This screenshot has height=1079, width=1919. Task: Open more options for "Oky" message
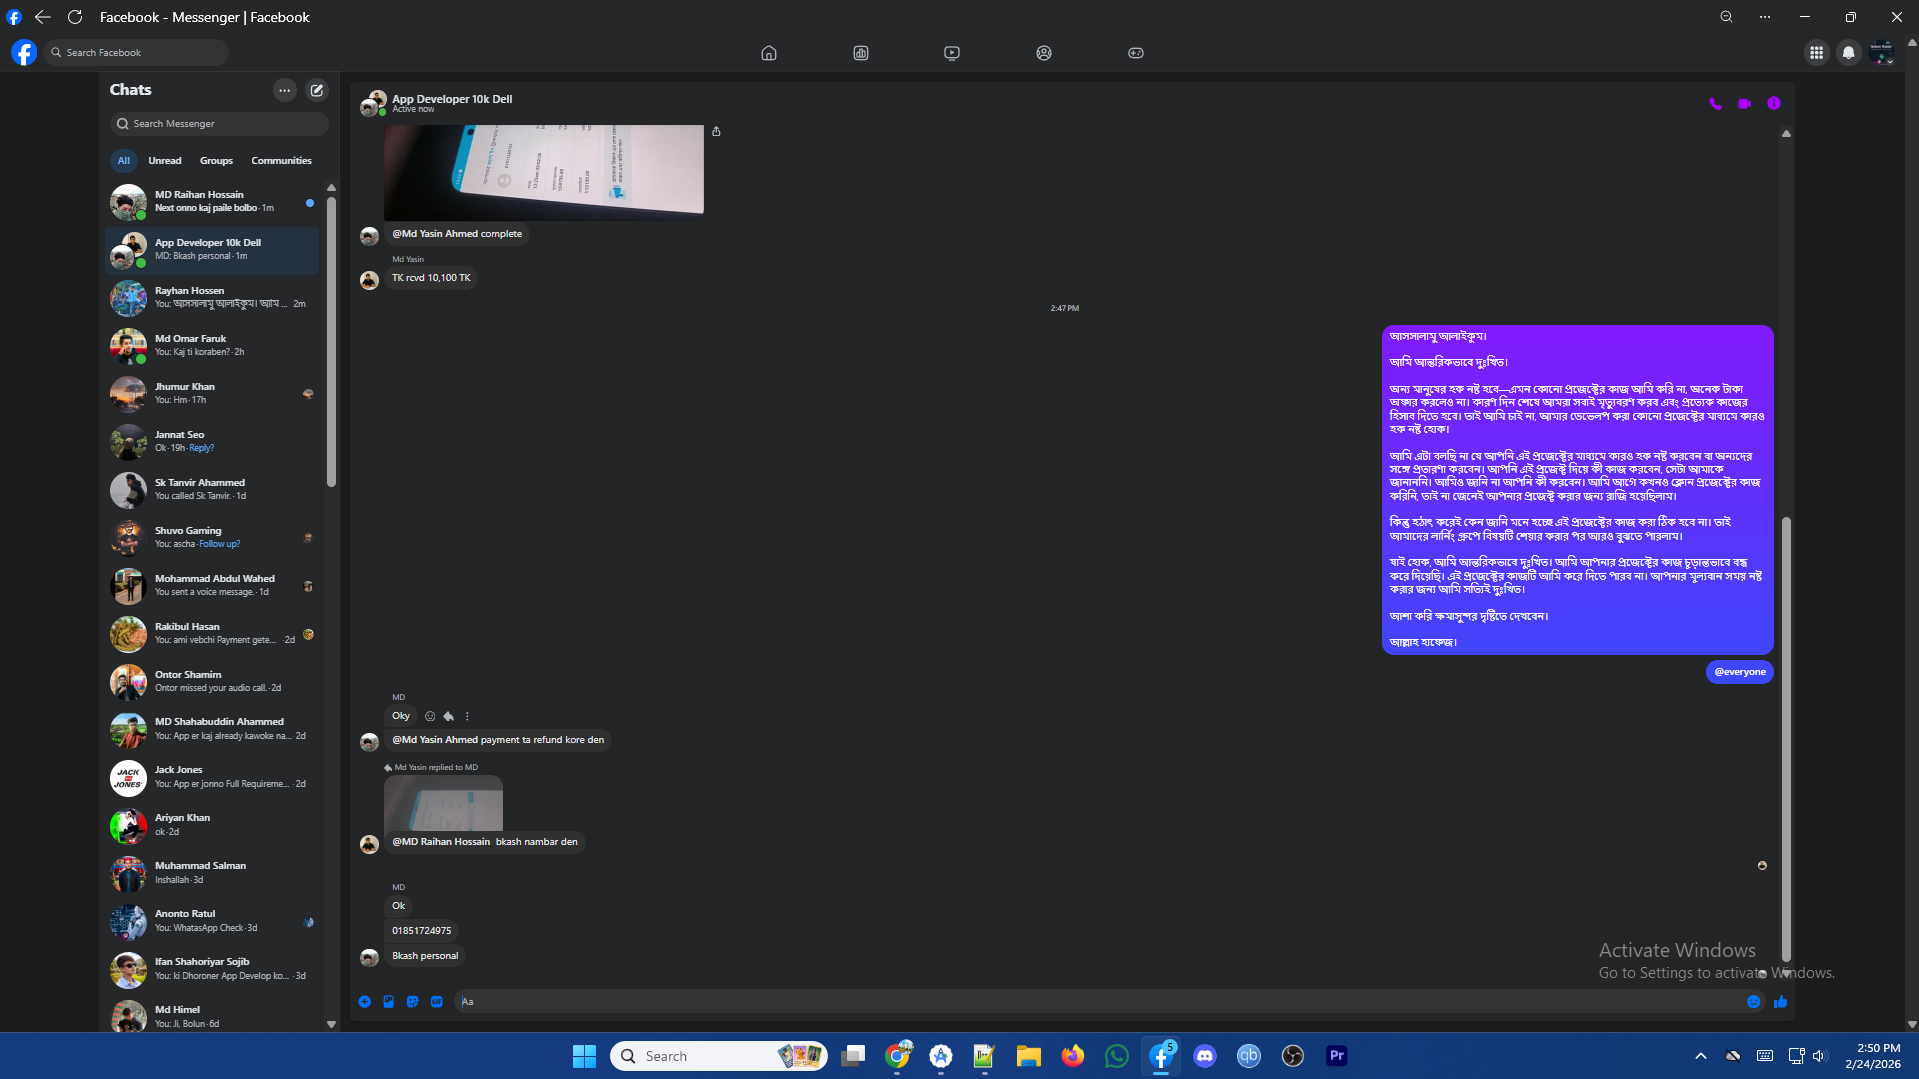(x=467, y=717)
